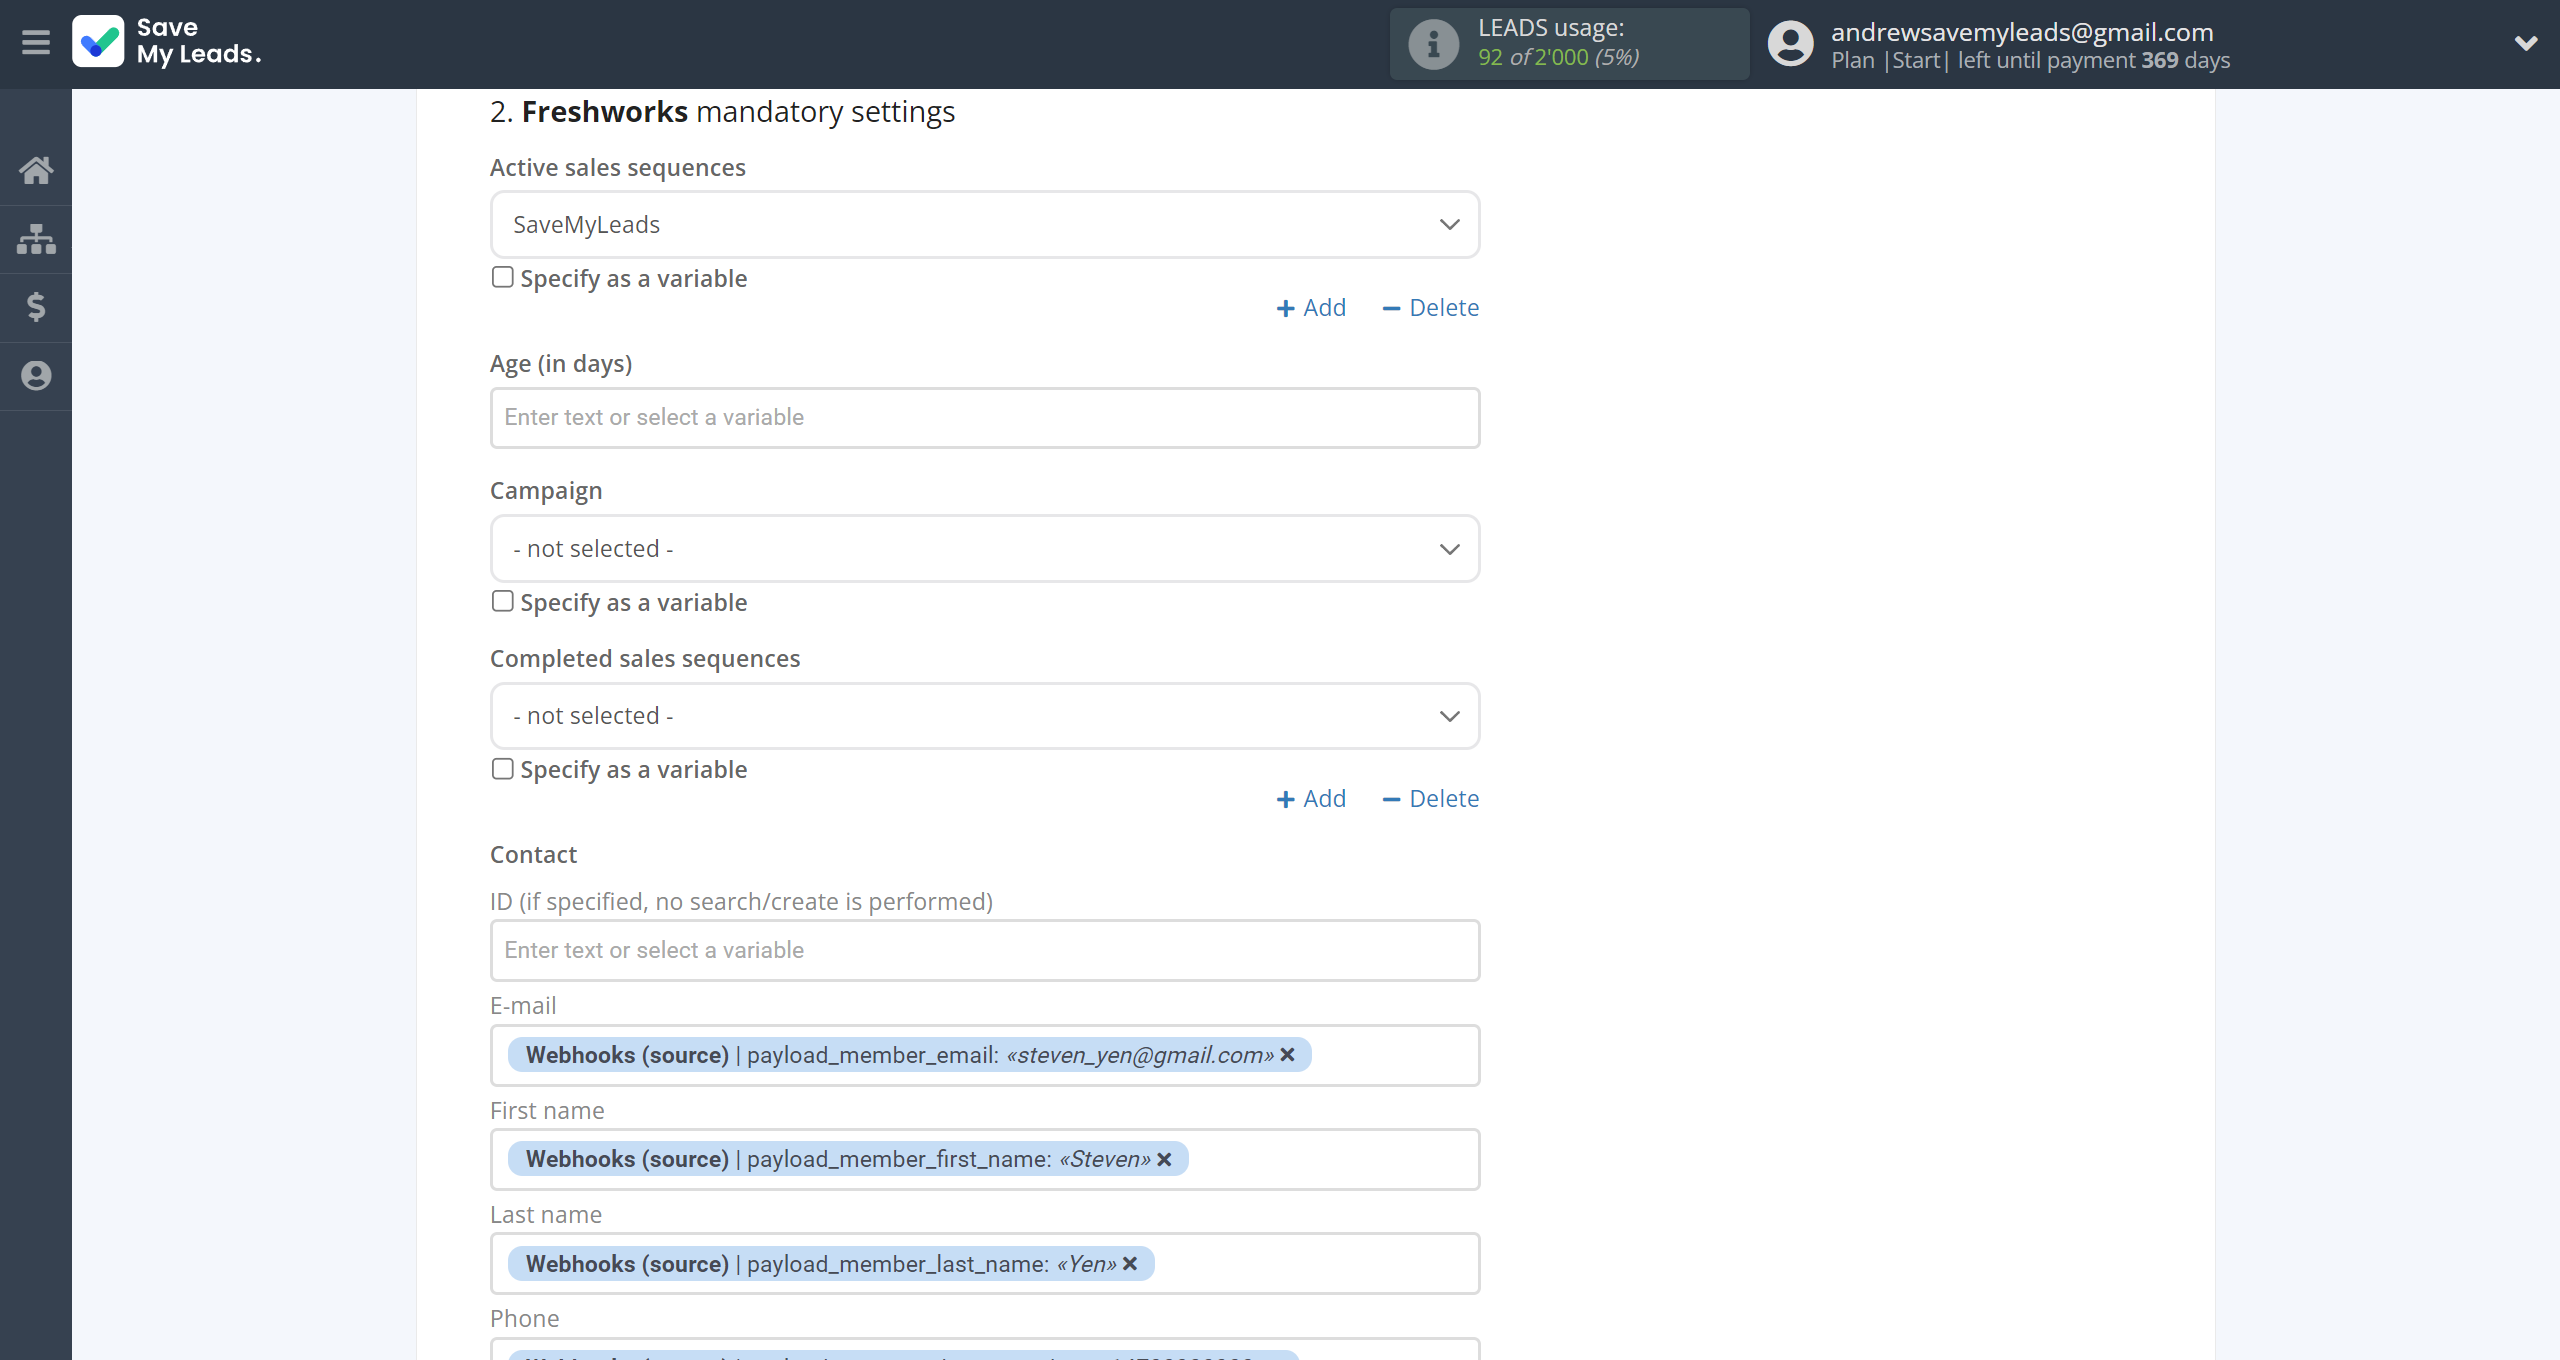
Task: Click the LEADS usage counter text
Action: [x=1558, y=57]
